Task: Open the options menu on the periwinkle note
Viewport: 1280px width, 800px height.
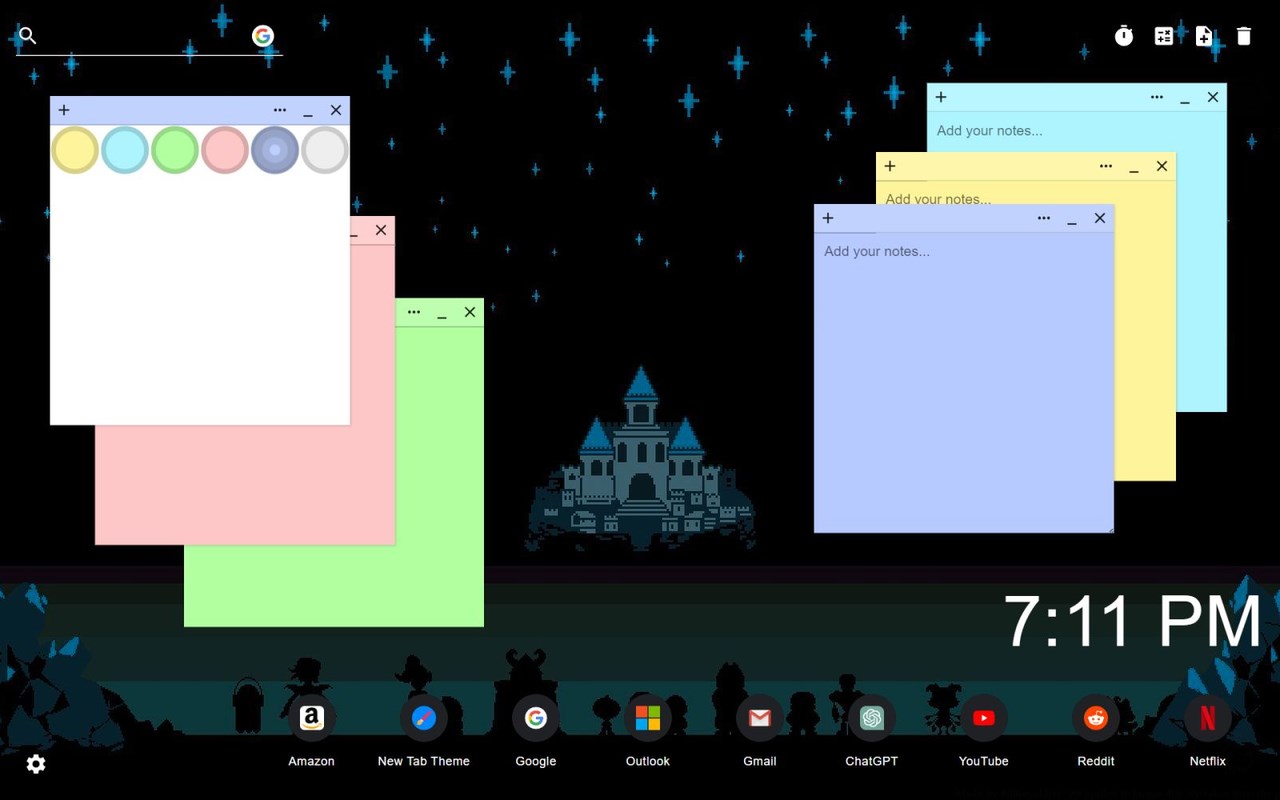Action: click(x=1044, y=218)
